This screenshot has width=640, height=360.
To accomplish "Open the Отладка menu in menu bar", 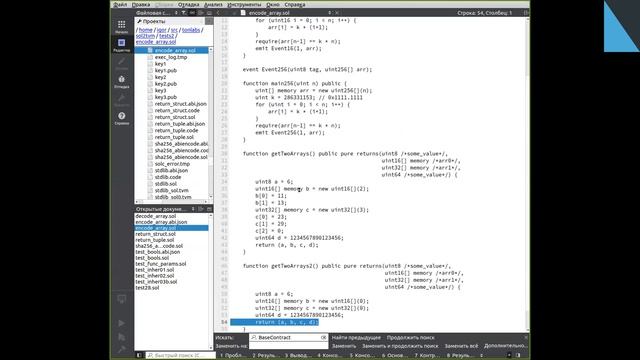I will (189, 4).
